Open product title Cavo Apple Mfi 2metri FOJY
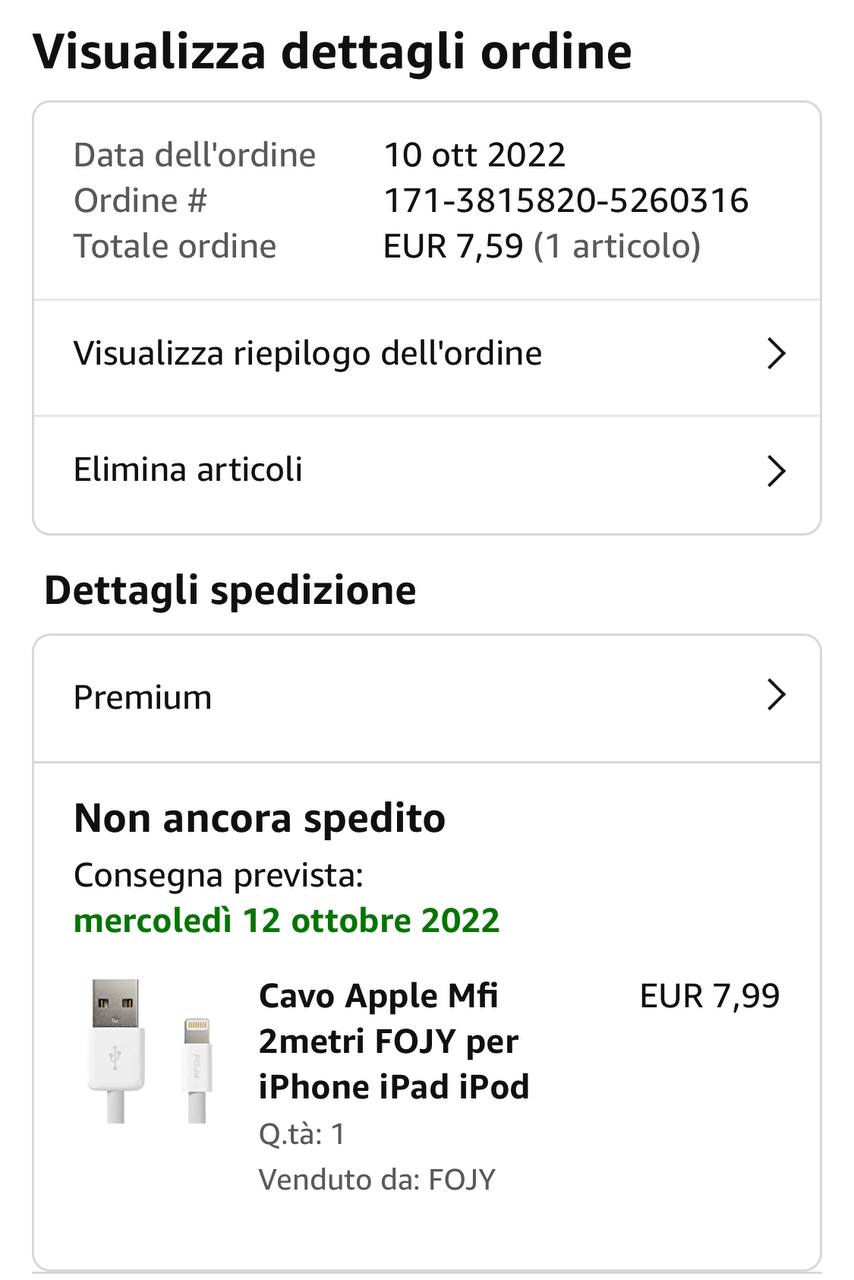The image size is (854, 1280). coord(393,1041)
